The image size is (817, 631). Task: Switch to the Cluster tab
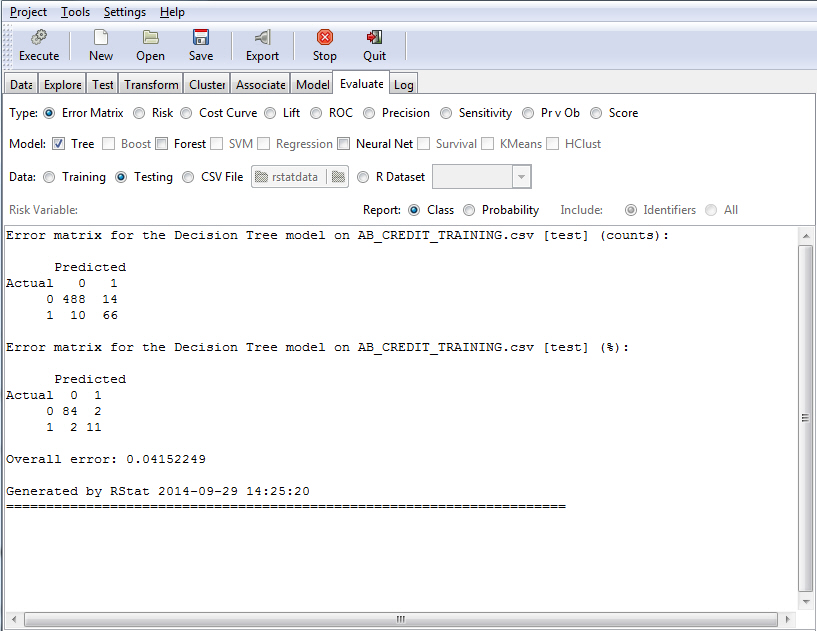click(207, 84)
